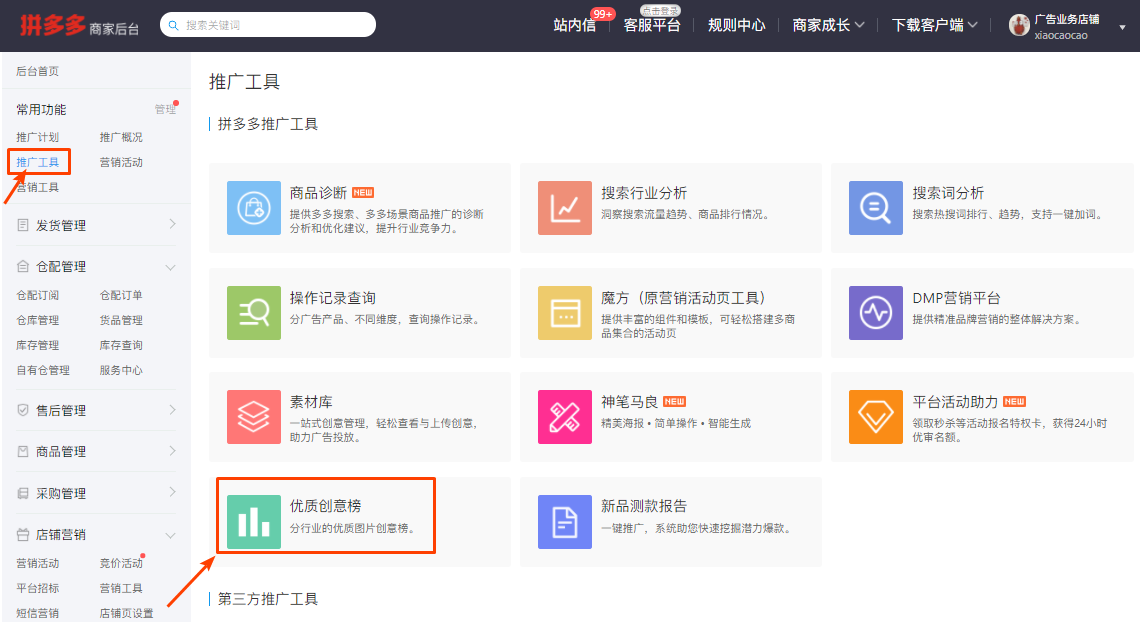This screenshot has height=622, width=1140.
Task: Open 货品管理 in sidebar
Action: point(121,320)
